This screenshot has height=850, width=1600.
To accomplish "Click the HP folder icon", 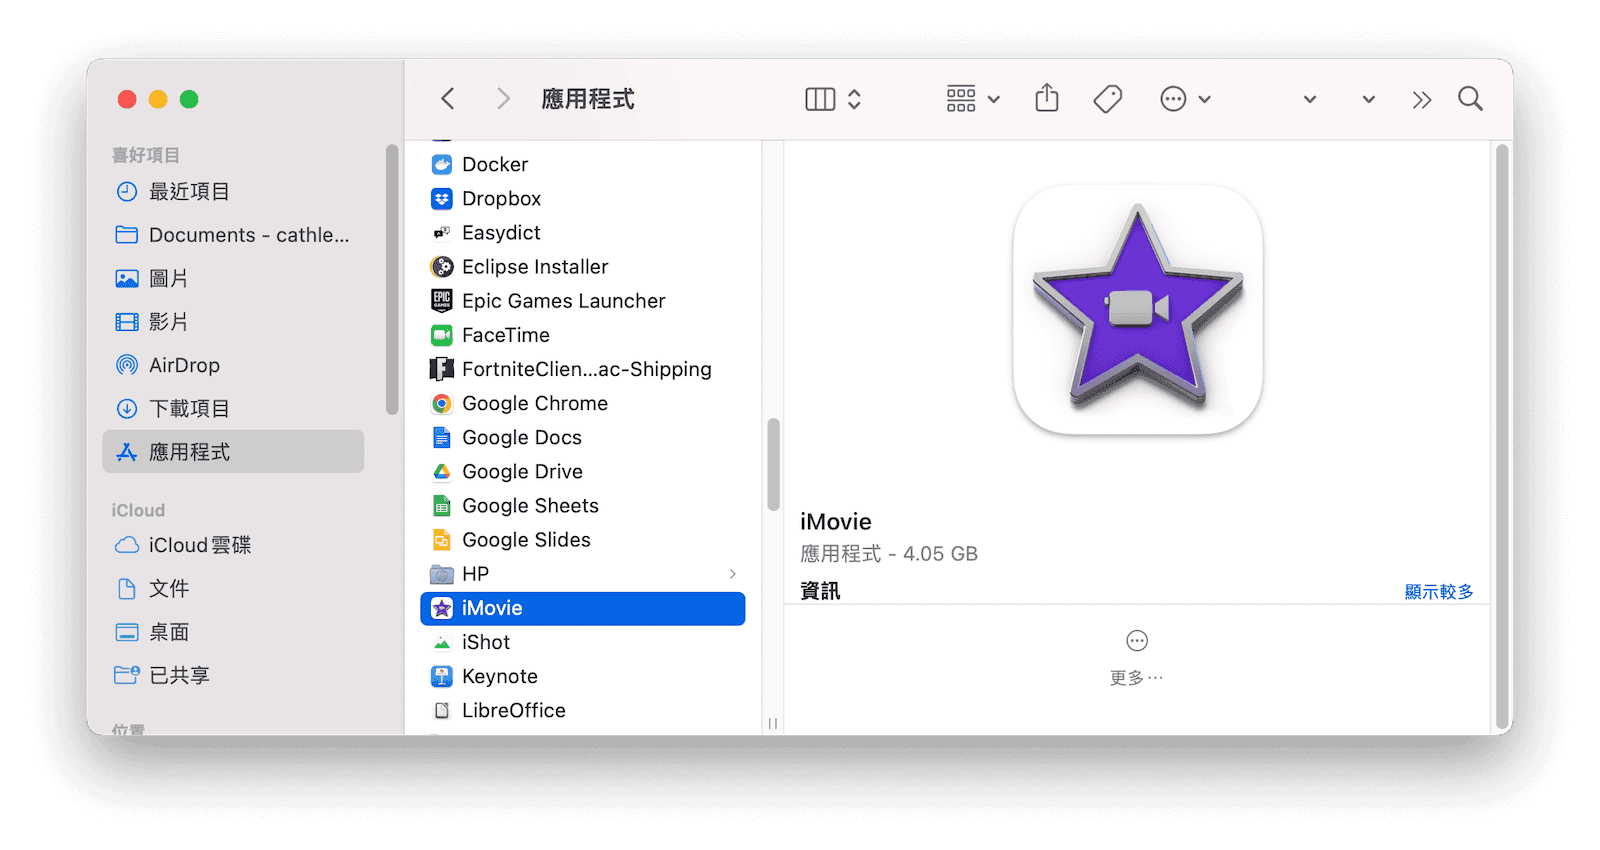I will (x=441, y=574).
